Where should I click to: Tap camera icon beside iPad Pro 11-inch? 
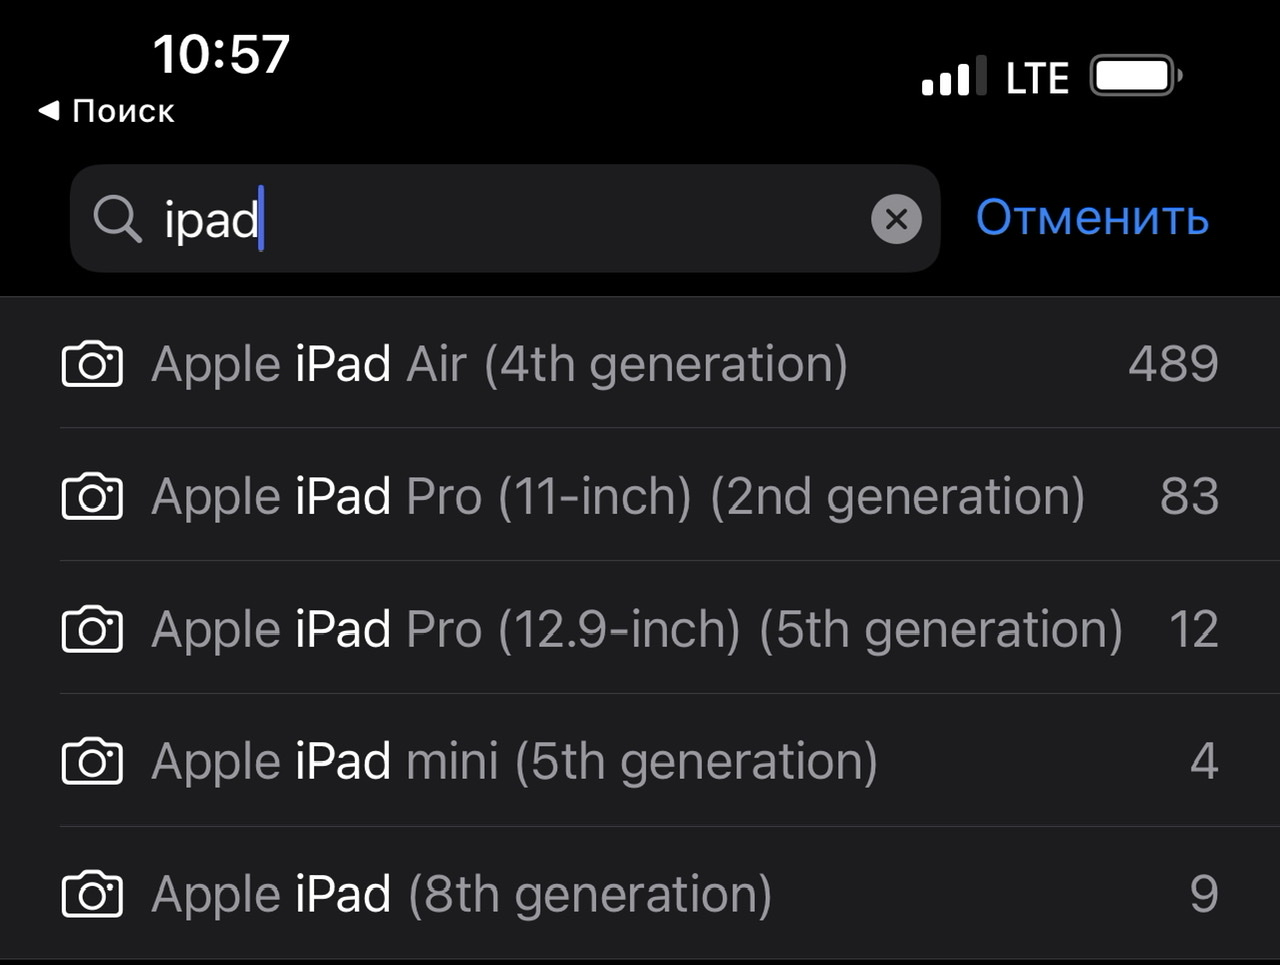coord(92,497)
